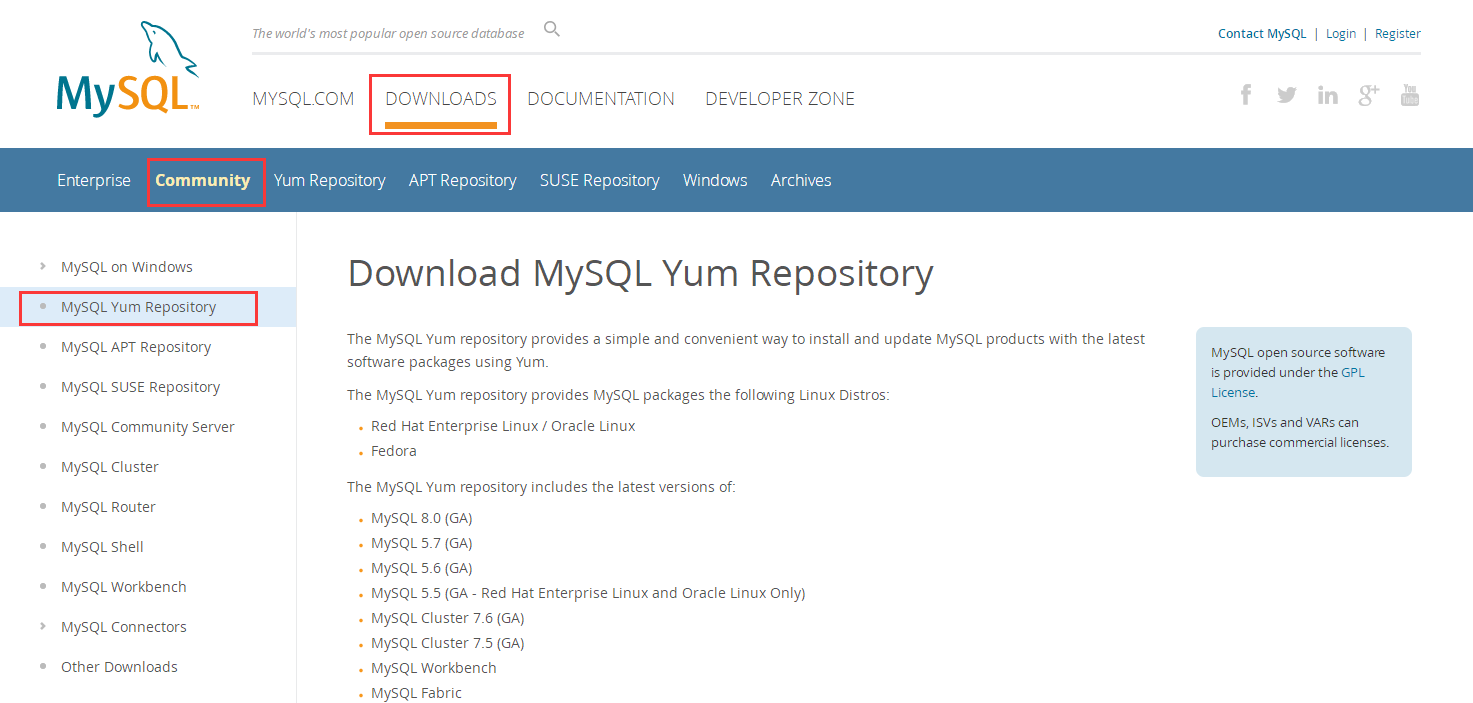Expand the MySQL on Windows sidebar arrow
This screenshot has height=703, width=1473.
pyautogui.click(x=42, y=267)
